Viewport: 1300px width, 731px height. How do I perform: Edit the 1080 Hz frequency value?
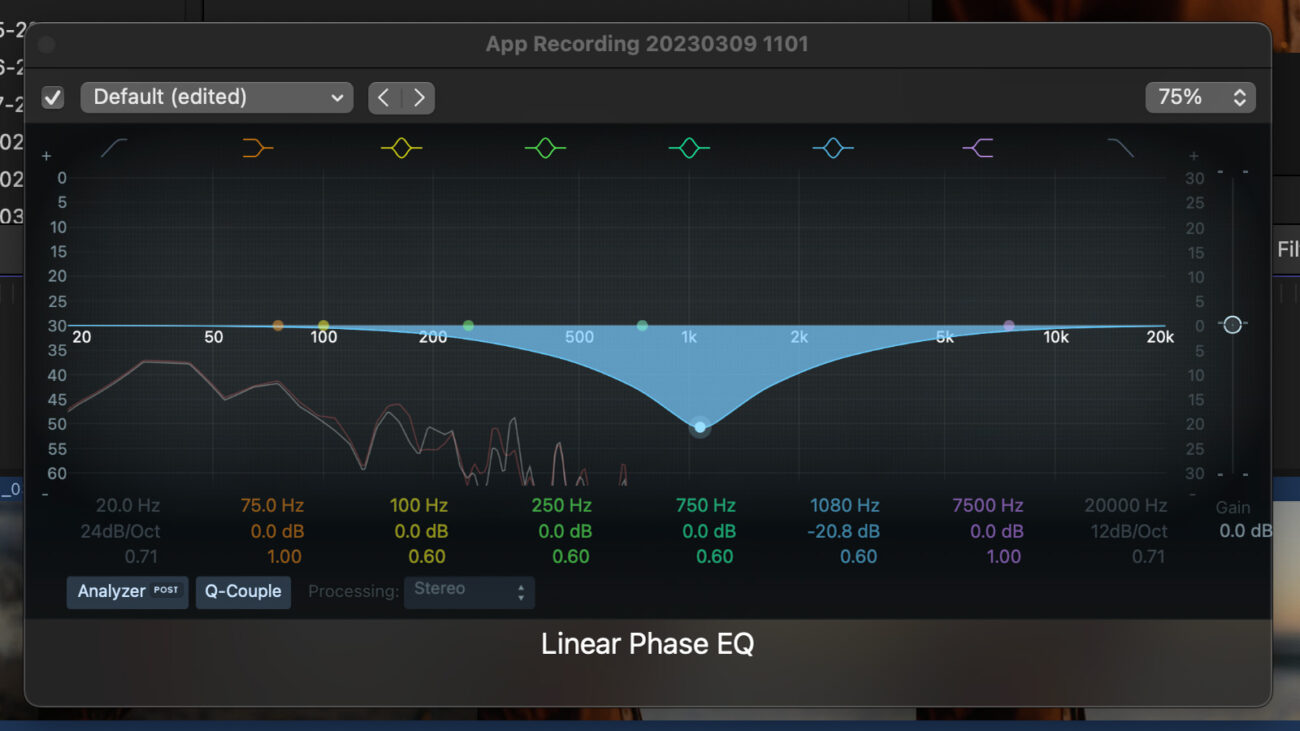tap(844, 505)
